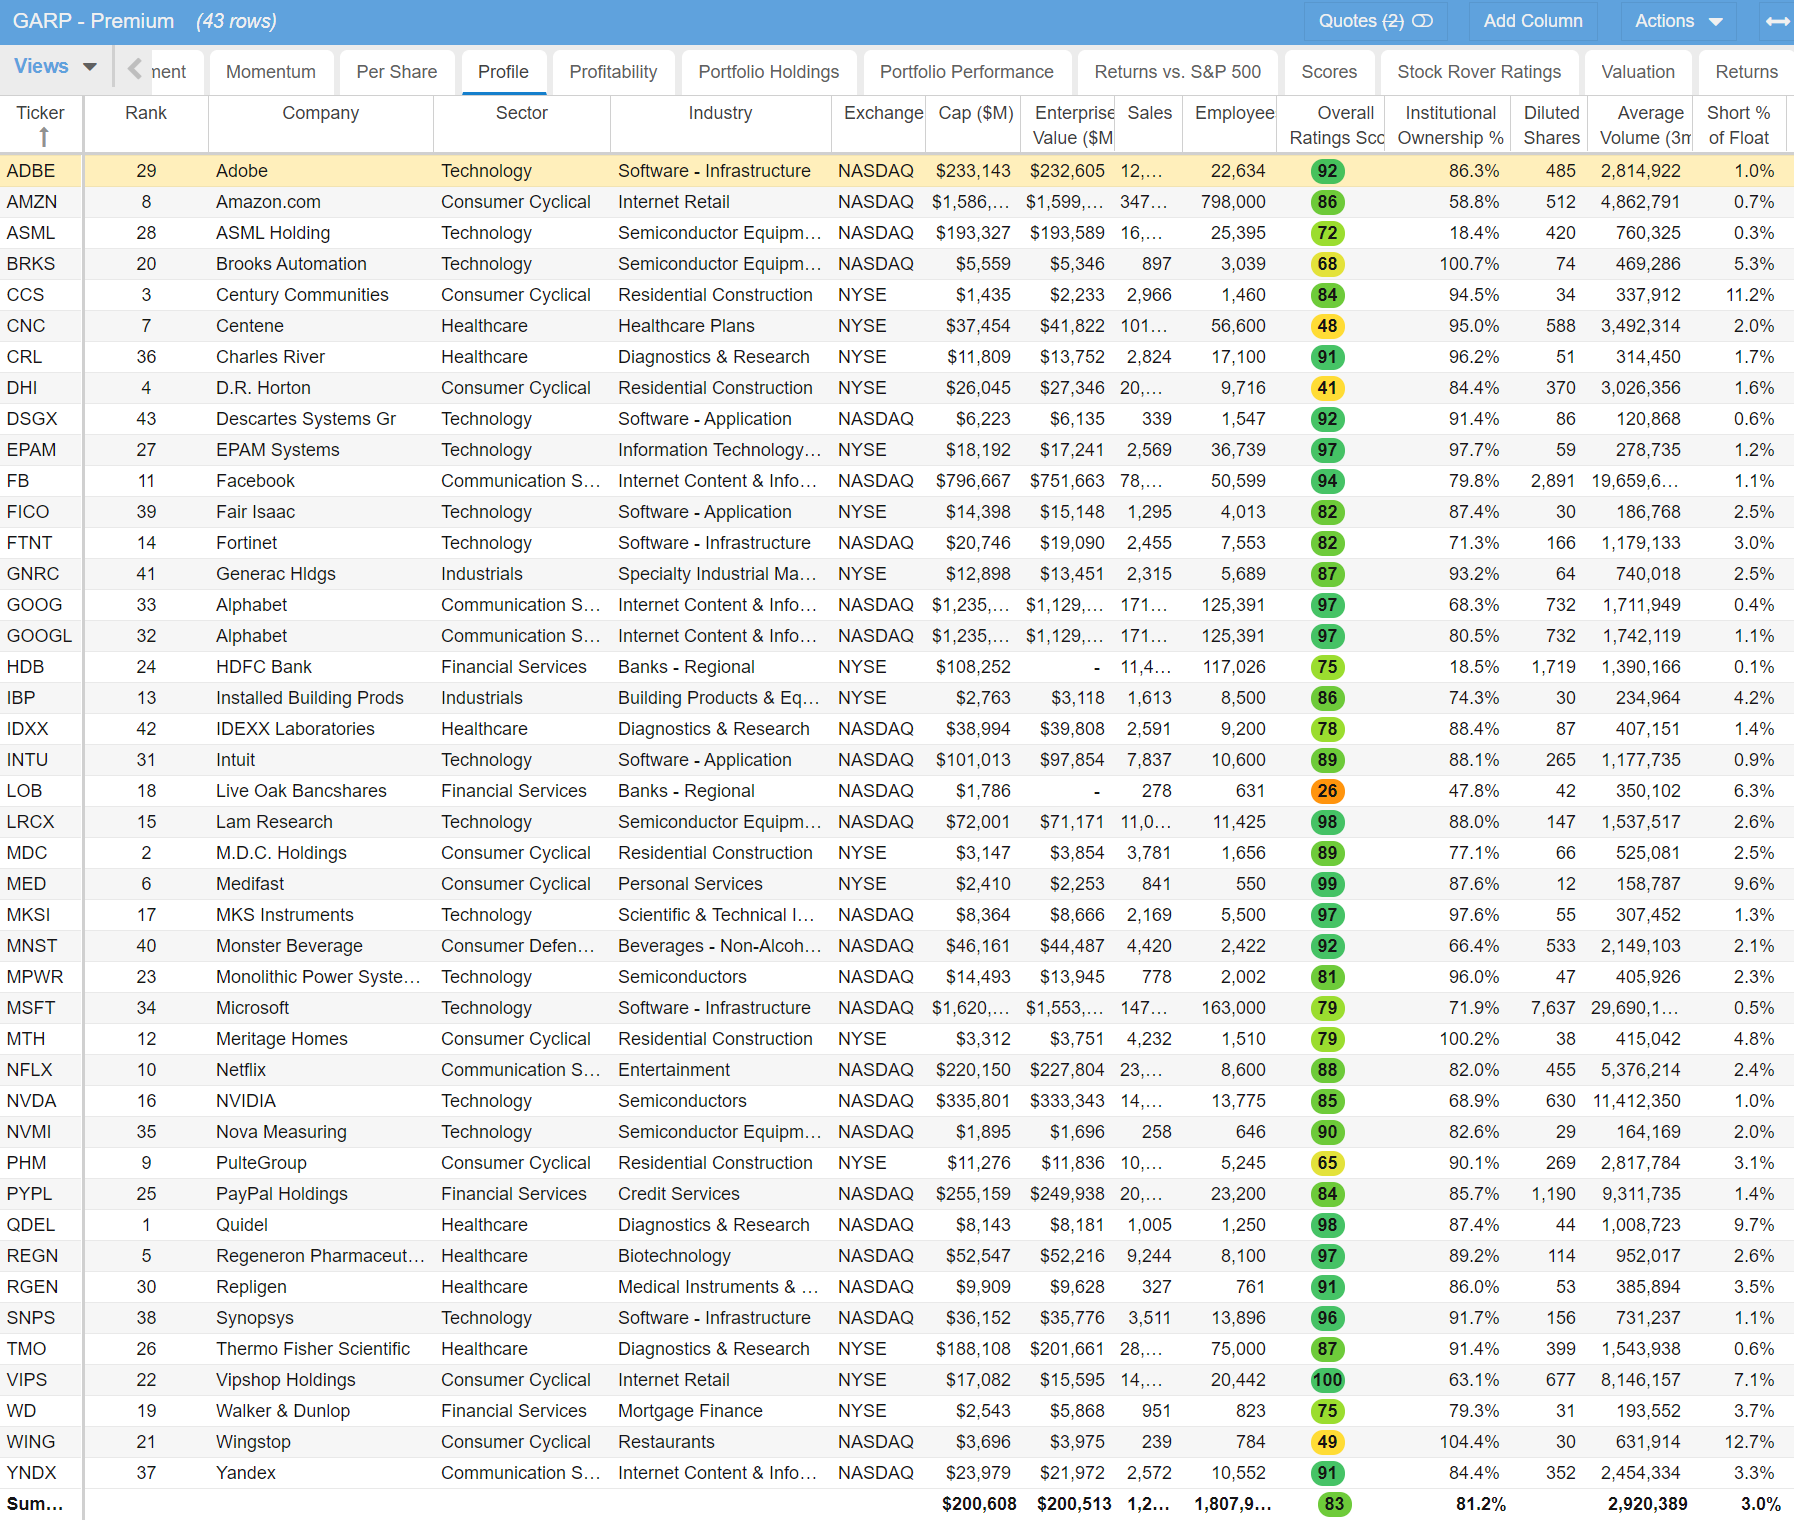Click the ascending sort arrow under Ticker
The width and height of the screenshot is (1794, 1520).
click(x=43, y=137)
